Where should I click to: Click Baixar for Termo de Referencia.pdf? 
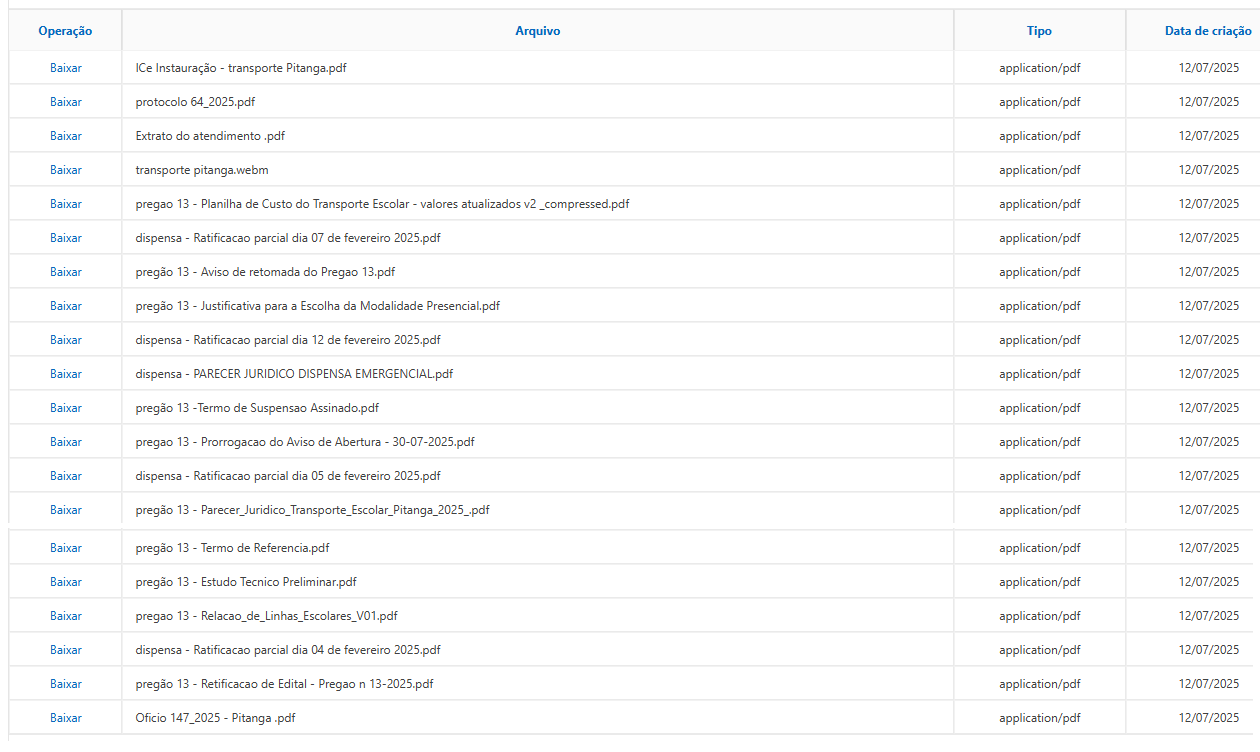66,548
